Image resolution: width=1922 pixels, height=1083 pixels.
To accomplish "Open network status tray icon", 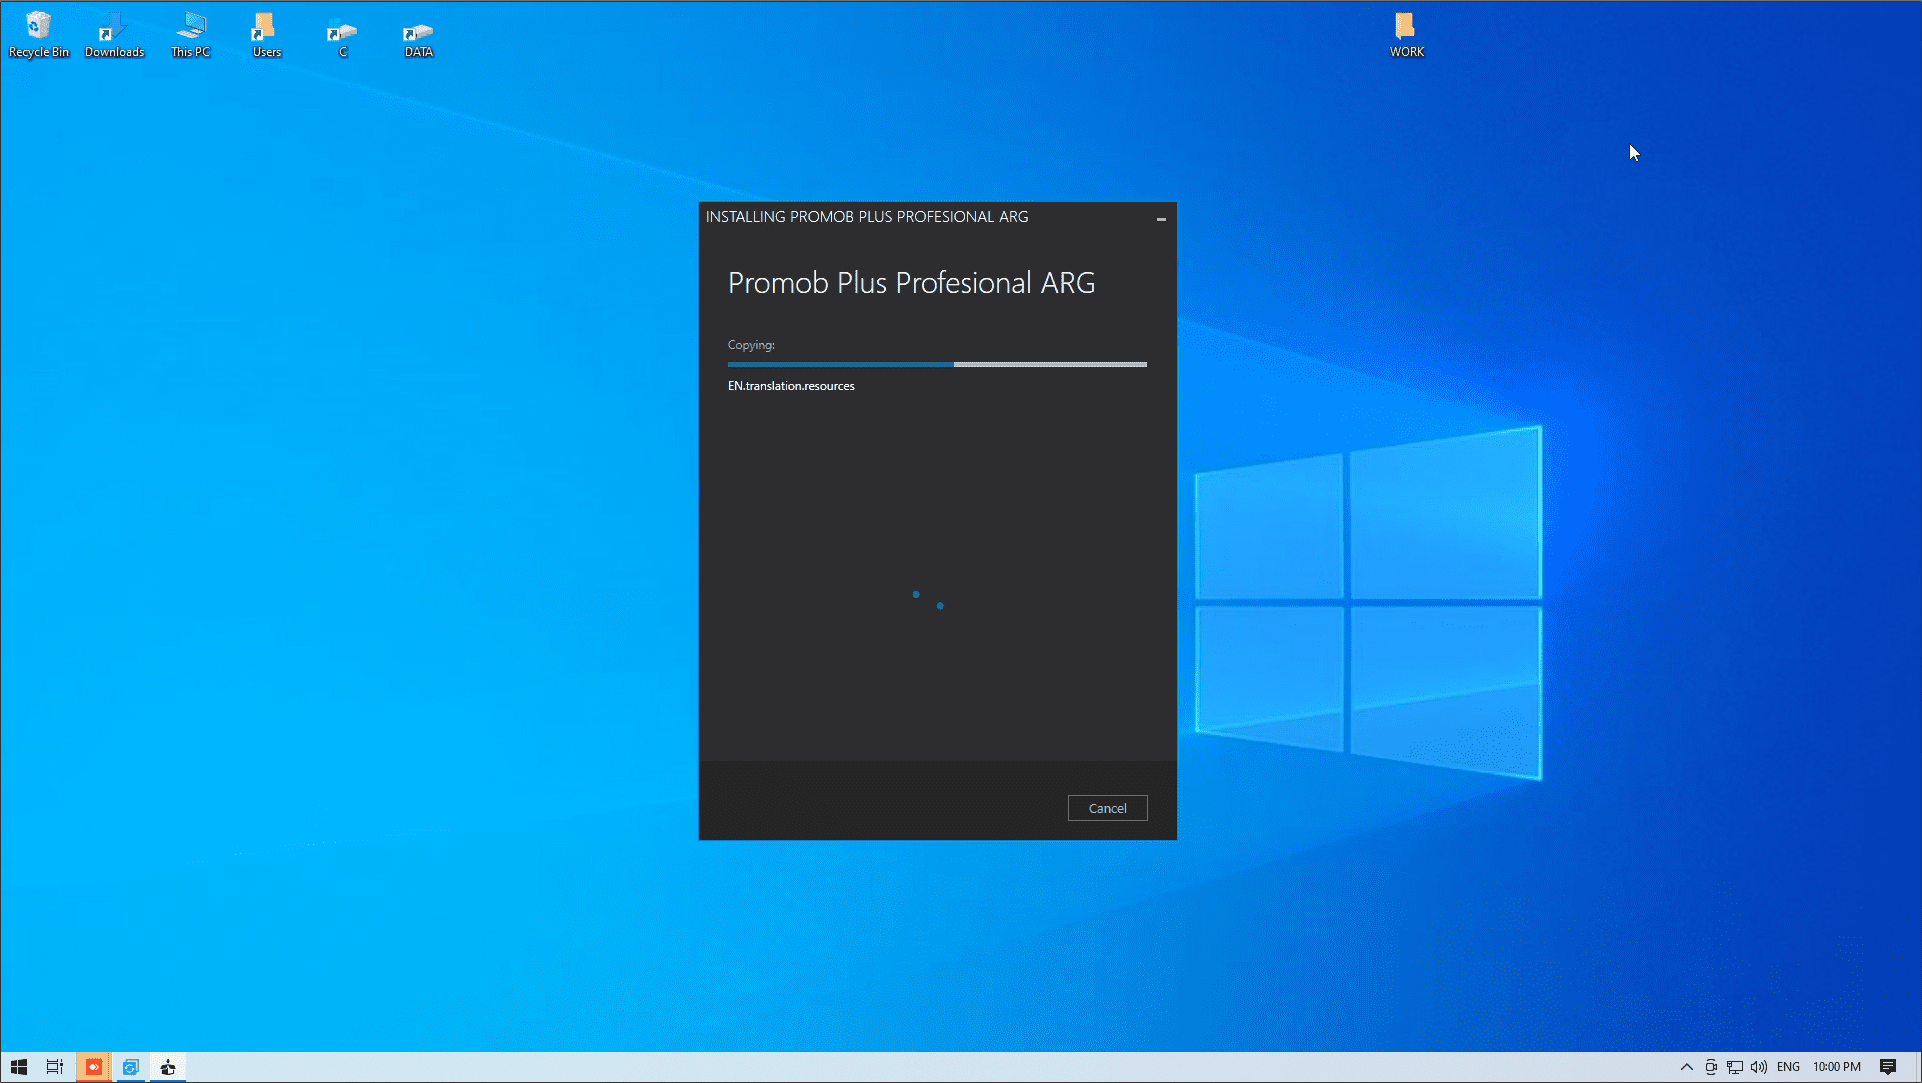I will click(x=1735, y=1067).
